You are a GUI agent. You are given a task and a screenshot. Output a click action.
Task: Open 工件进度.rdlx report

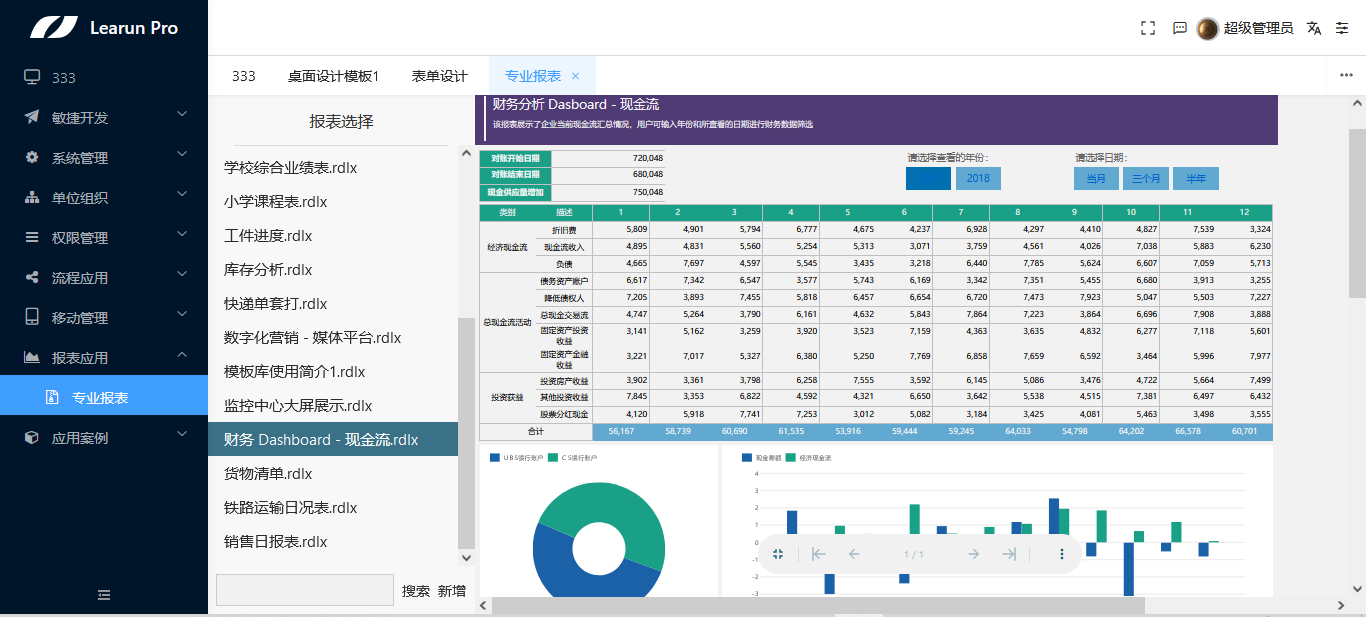(x=332, y=236)
